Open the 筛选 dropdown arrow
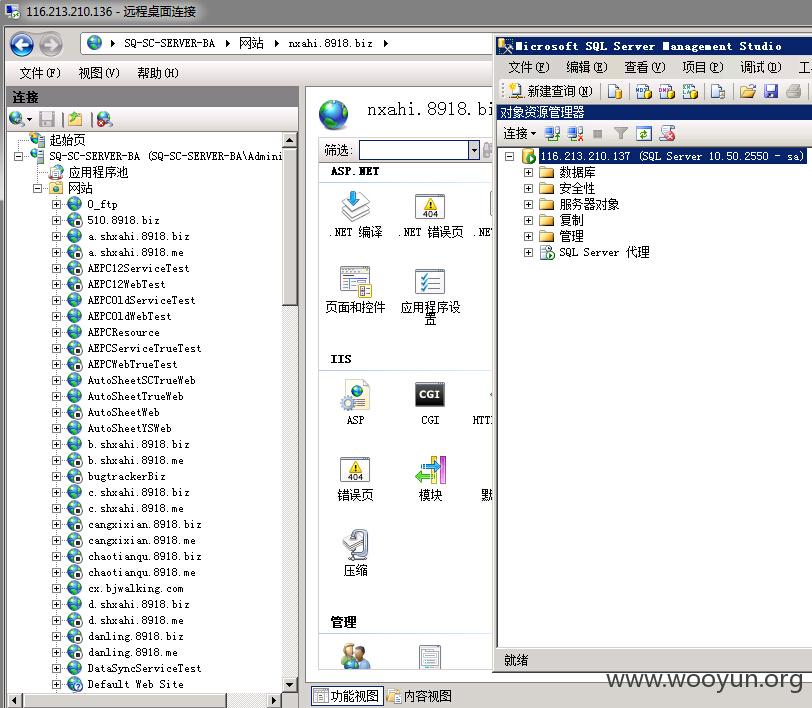812x708 pixels. tap(474, 150)
